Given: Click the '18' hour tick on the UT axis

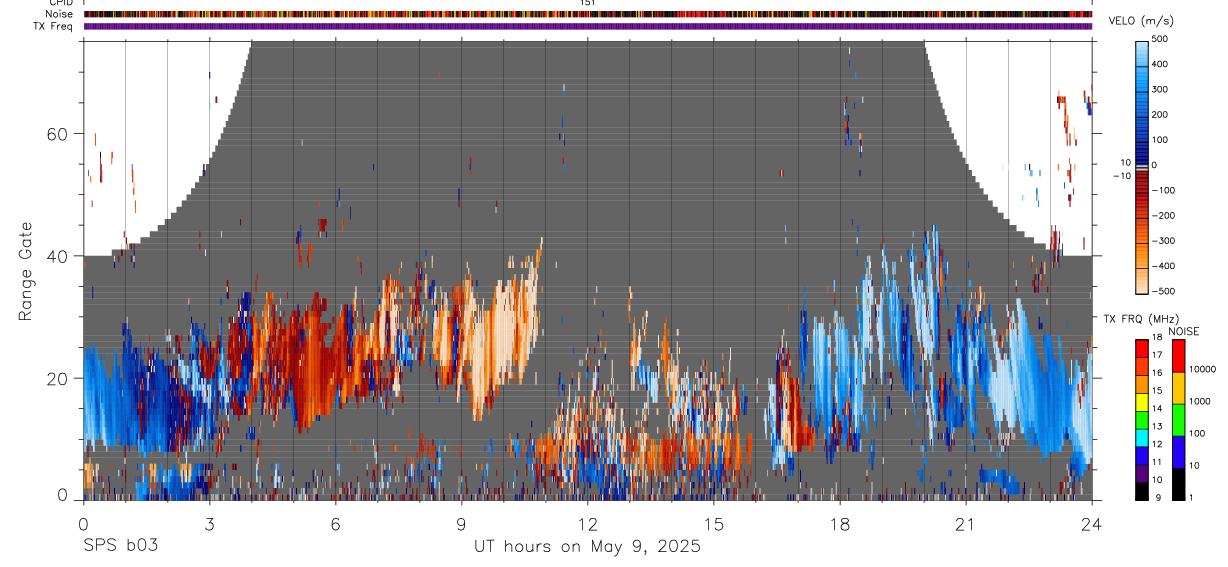Looking at the screenshot, I should (839, 524).
